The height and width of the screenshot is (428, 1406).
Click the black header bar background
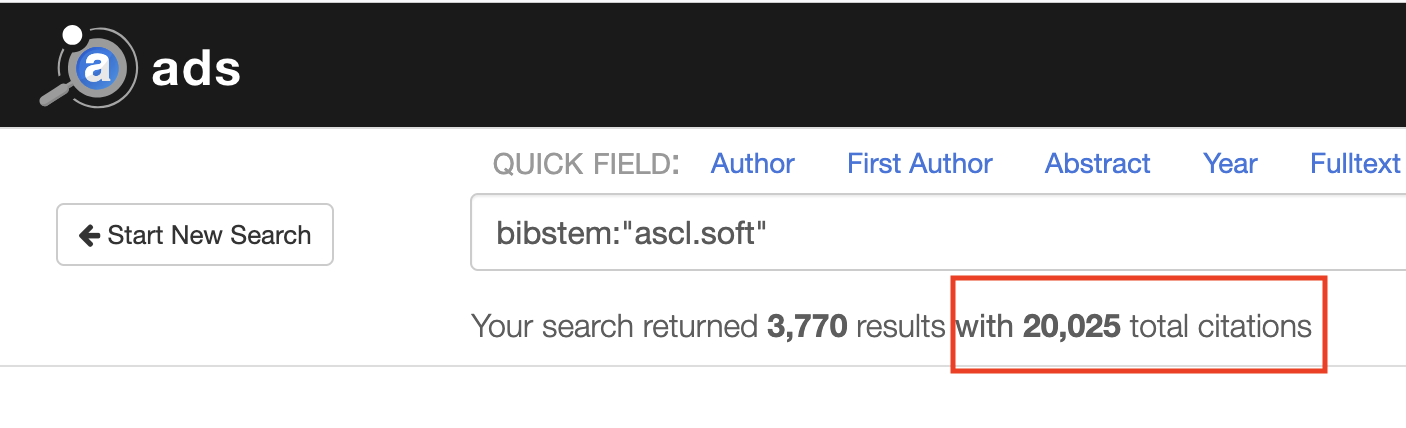[x=800, y=65]
